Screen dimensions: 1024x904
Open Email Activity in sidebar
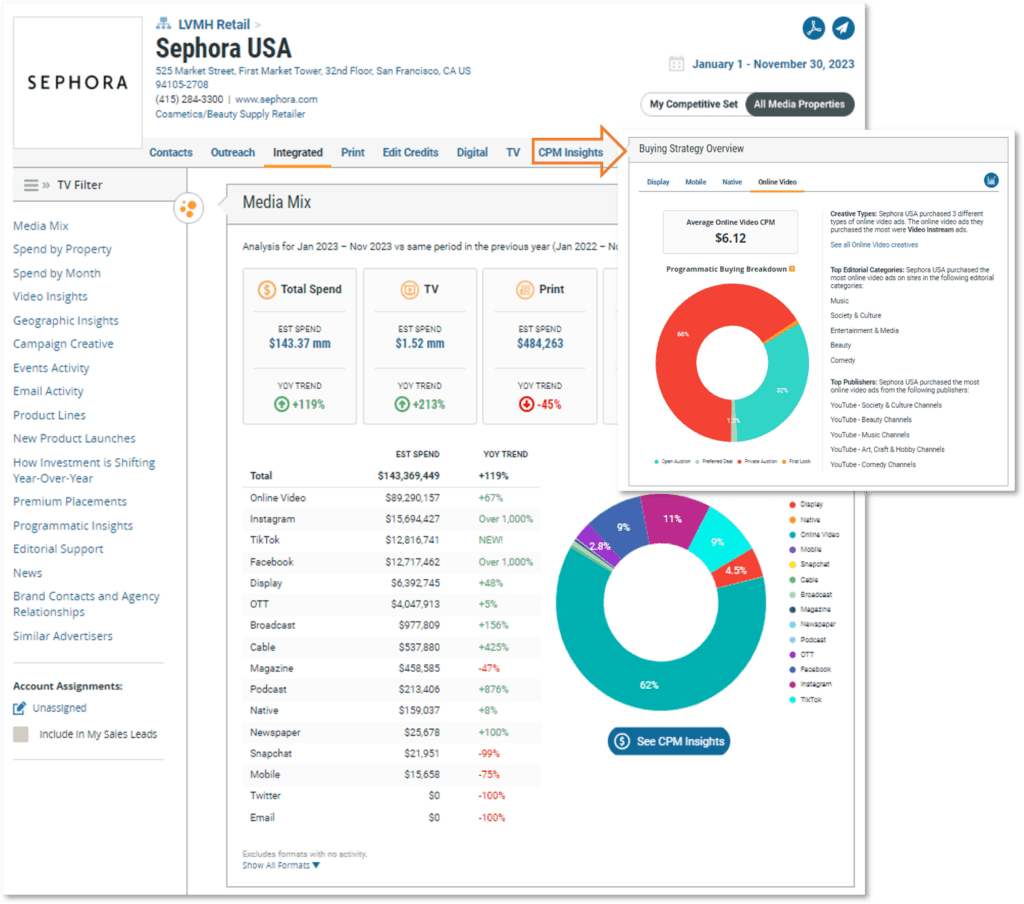tap(48, 391)
